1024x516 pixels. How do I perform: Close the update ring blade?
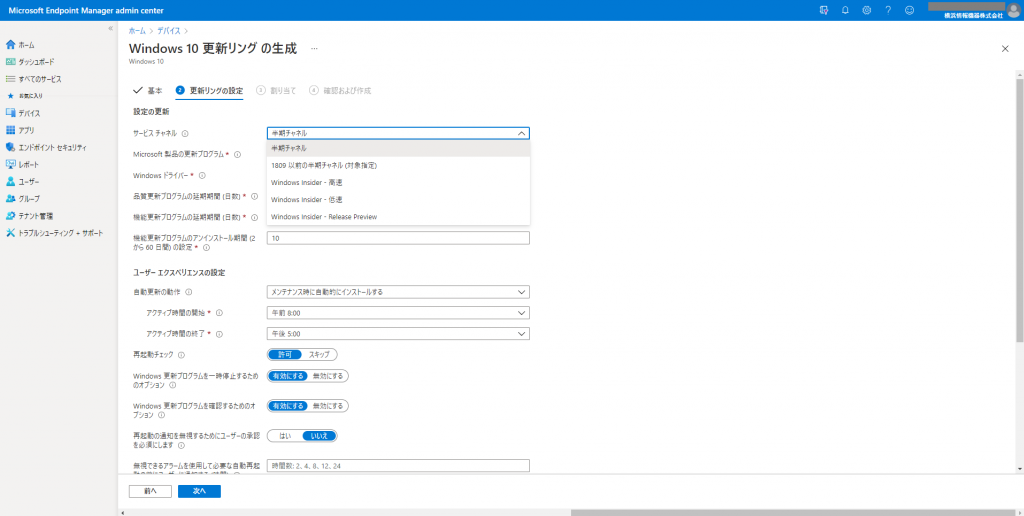pos(1005,49)
